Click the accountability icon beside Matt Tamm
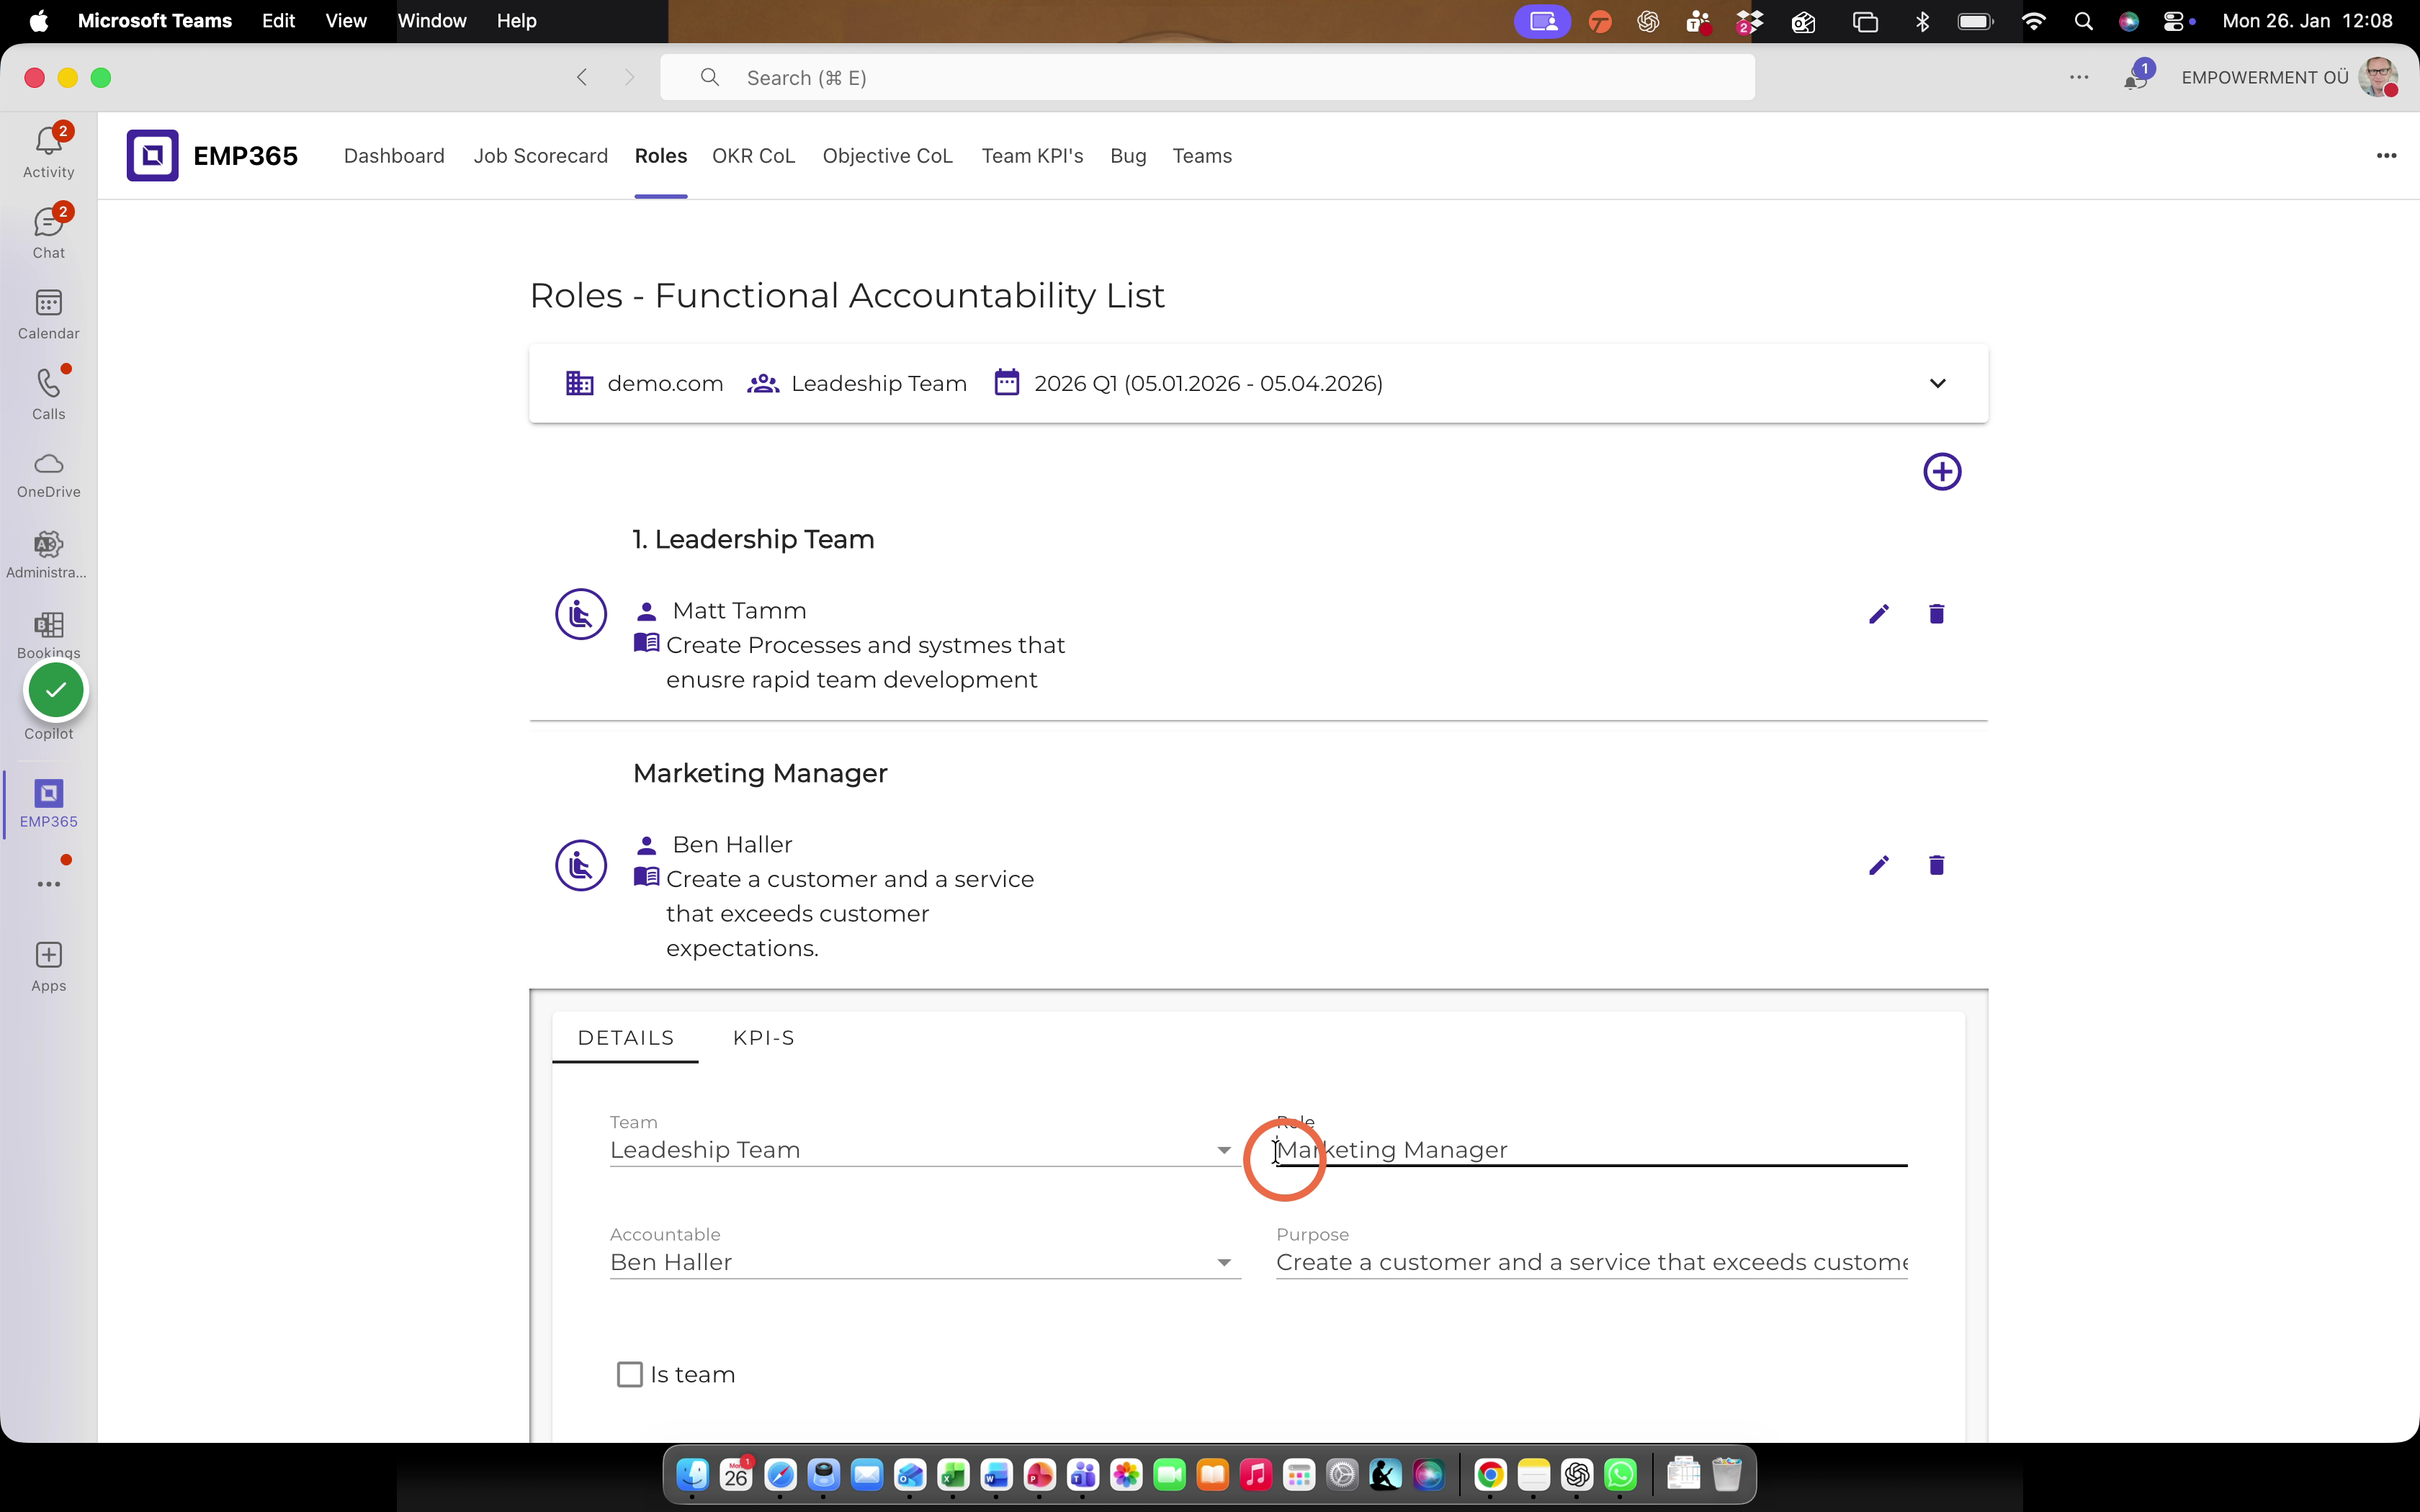 point(581,614)
